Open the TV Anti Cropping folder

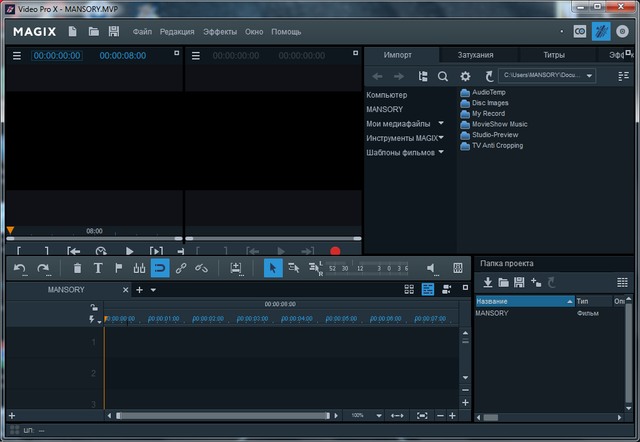pyautogui.click(x=491, y=145)
